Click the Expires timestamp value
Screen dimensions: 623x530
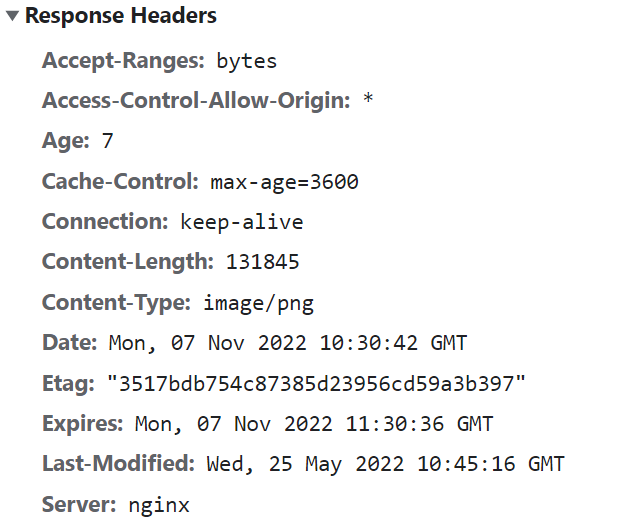click(x=314, y=425)
